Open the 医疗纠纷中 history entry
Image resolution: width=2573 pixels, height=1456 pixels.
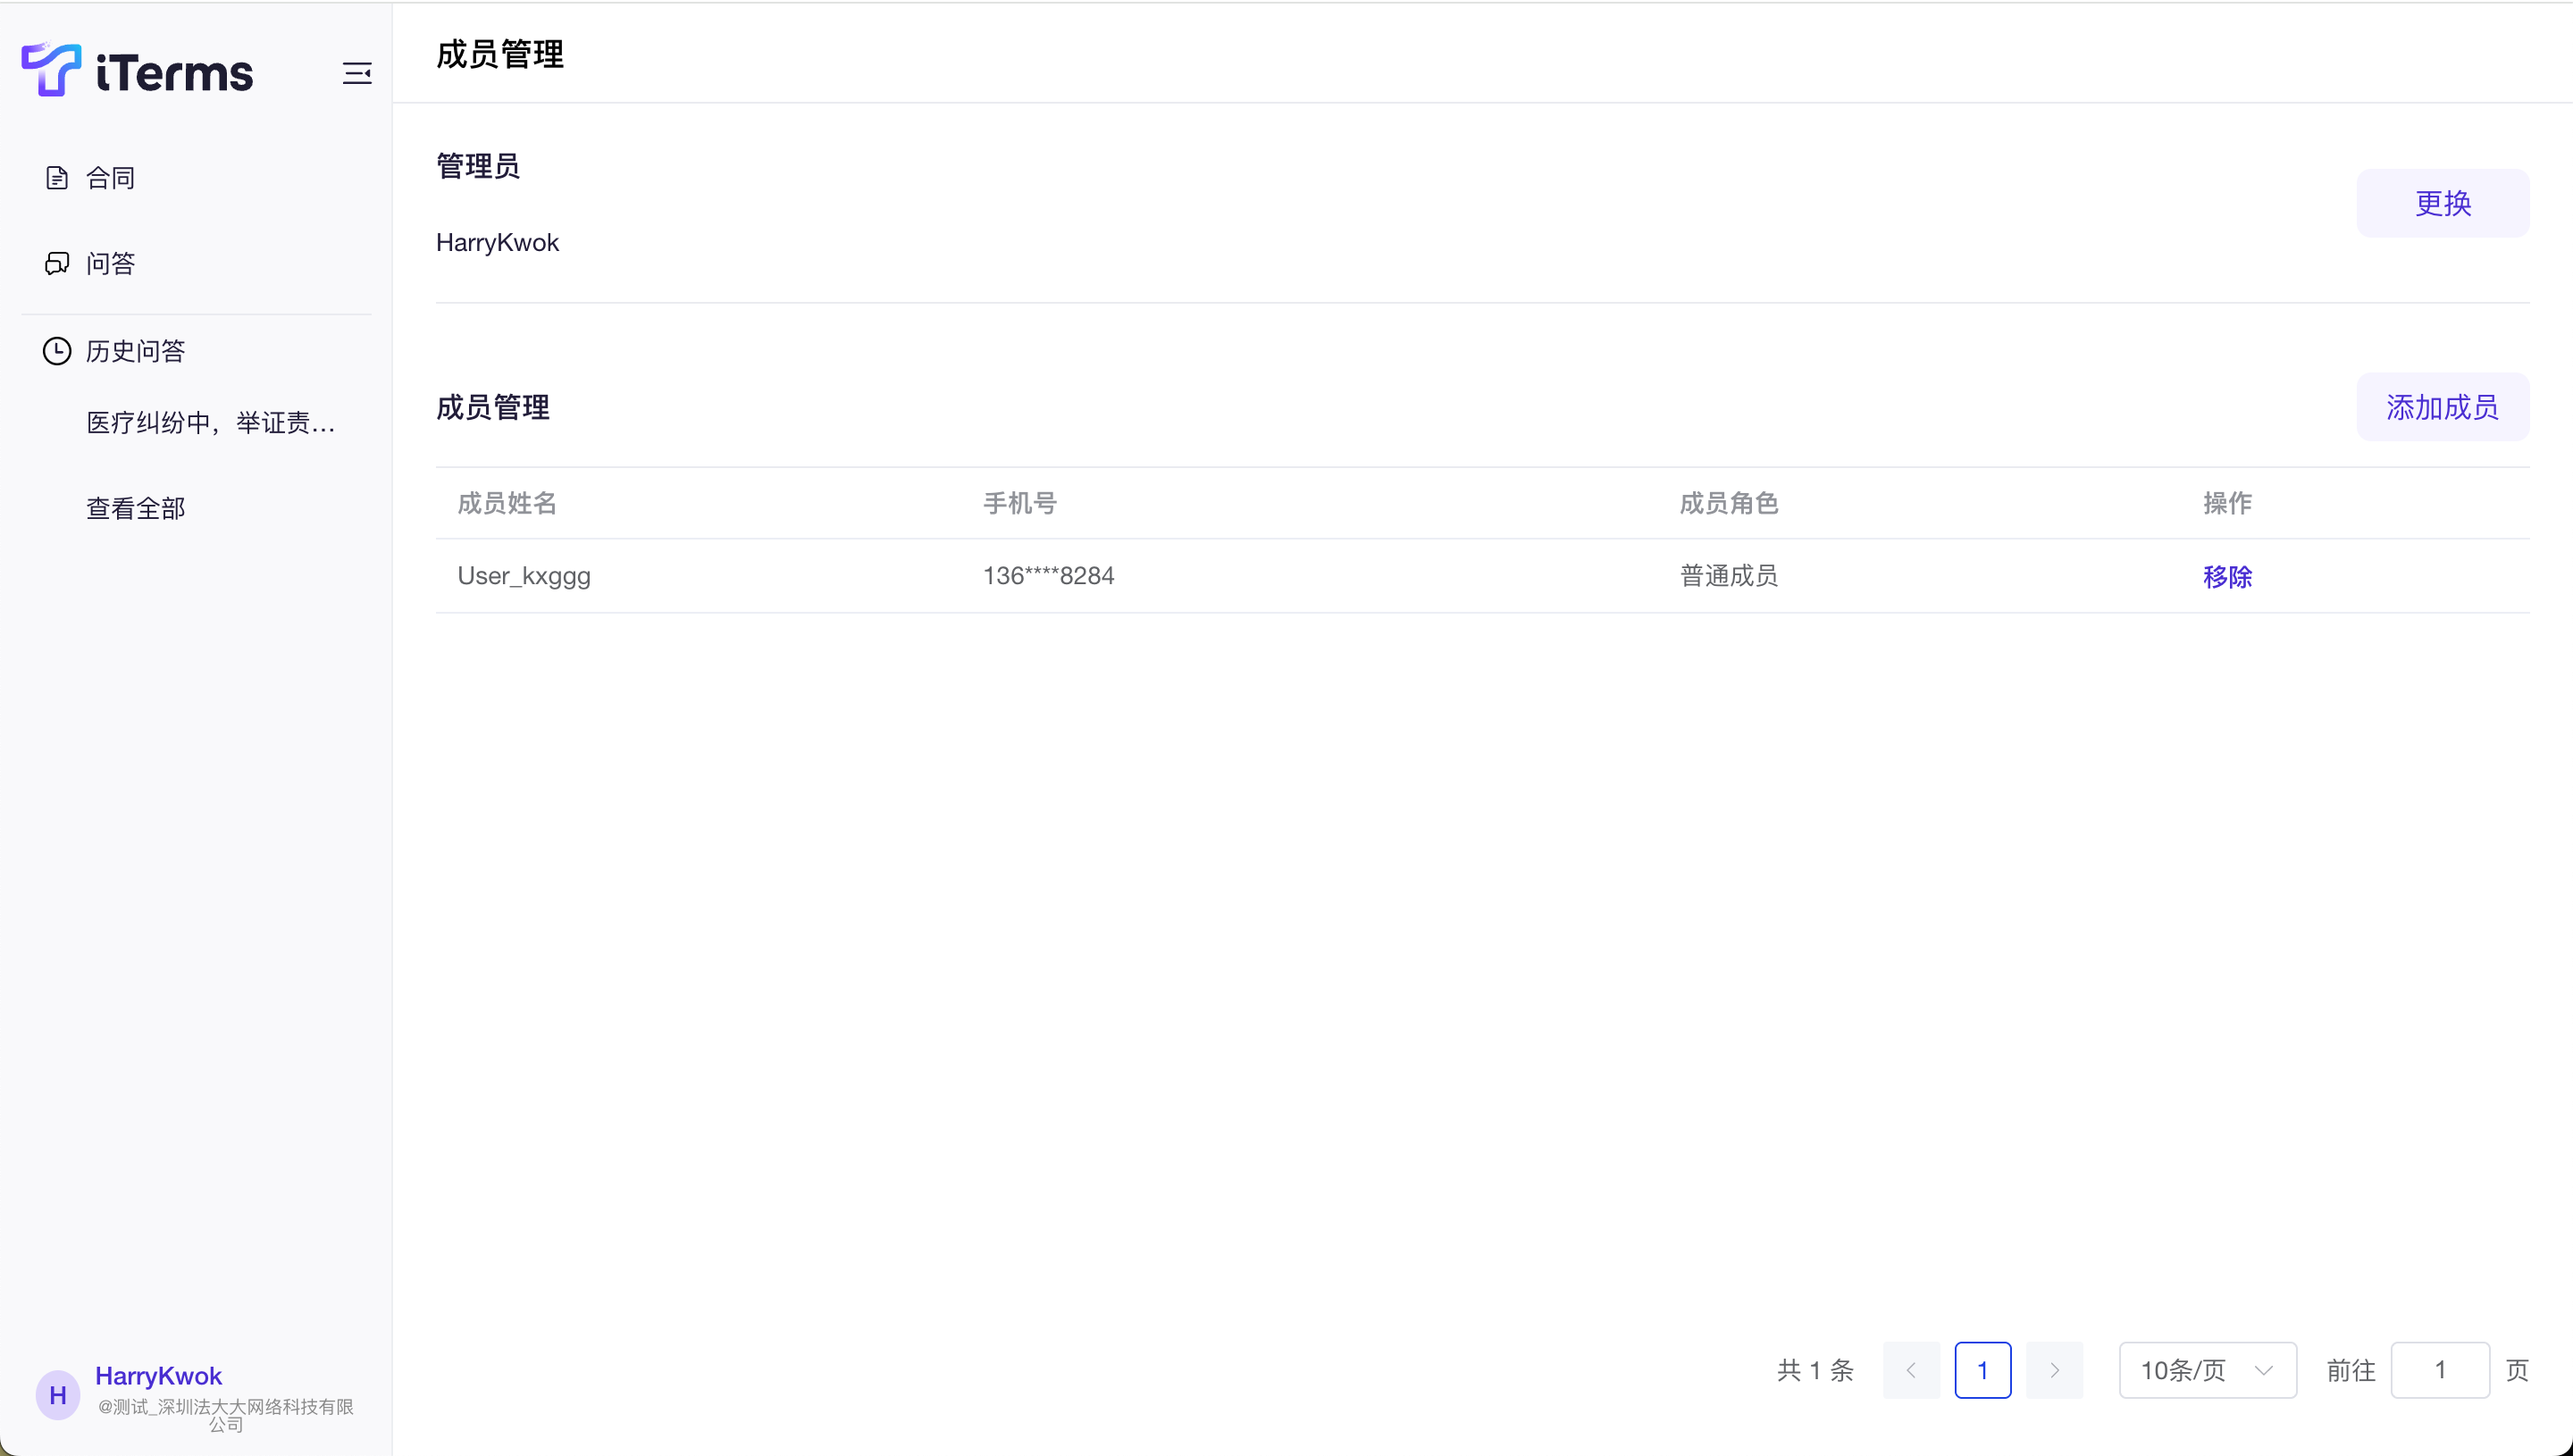click(210, 423)
